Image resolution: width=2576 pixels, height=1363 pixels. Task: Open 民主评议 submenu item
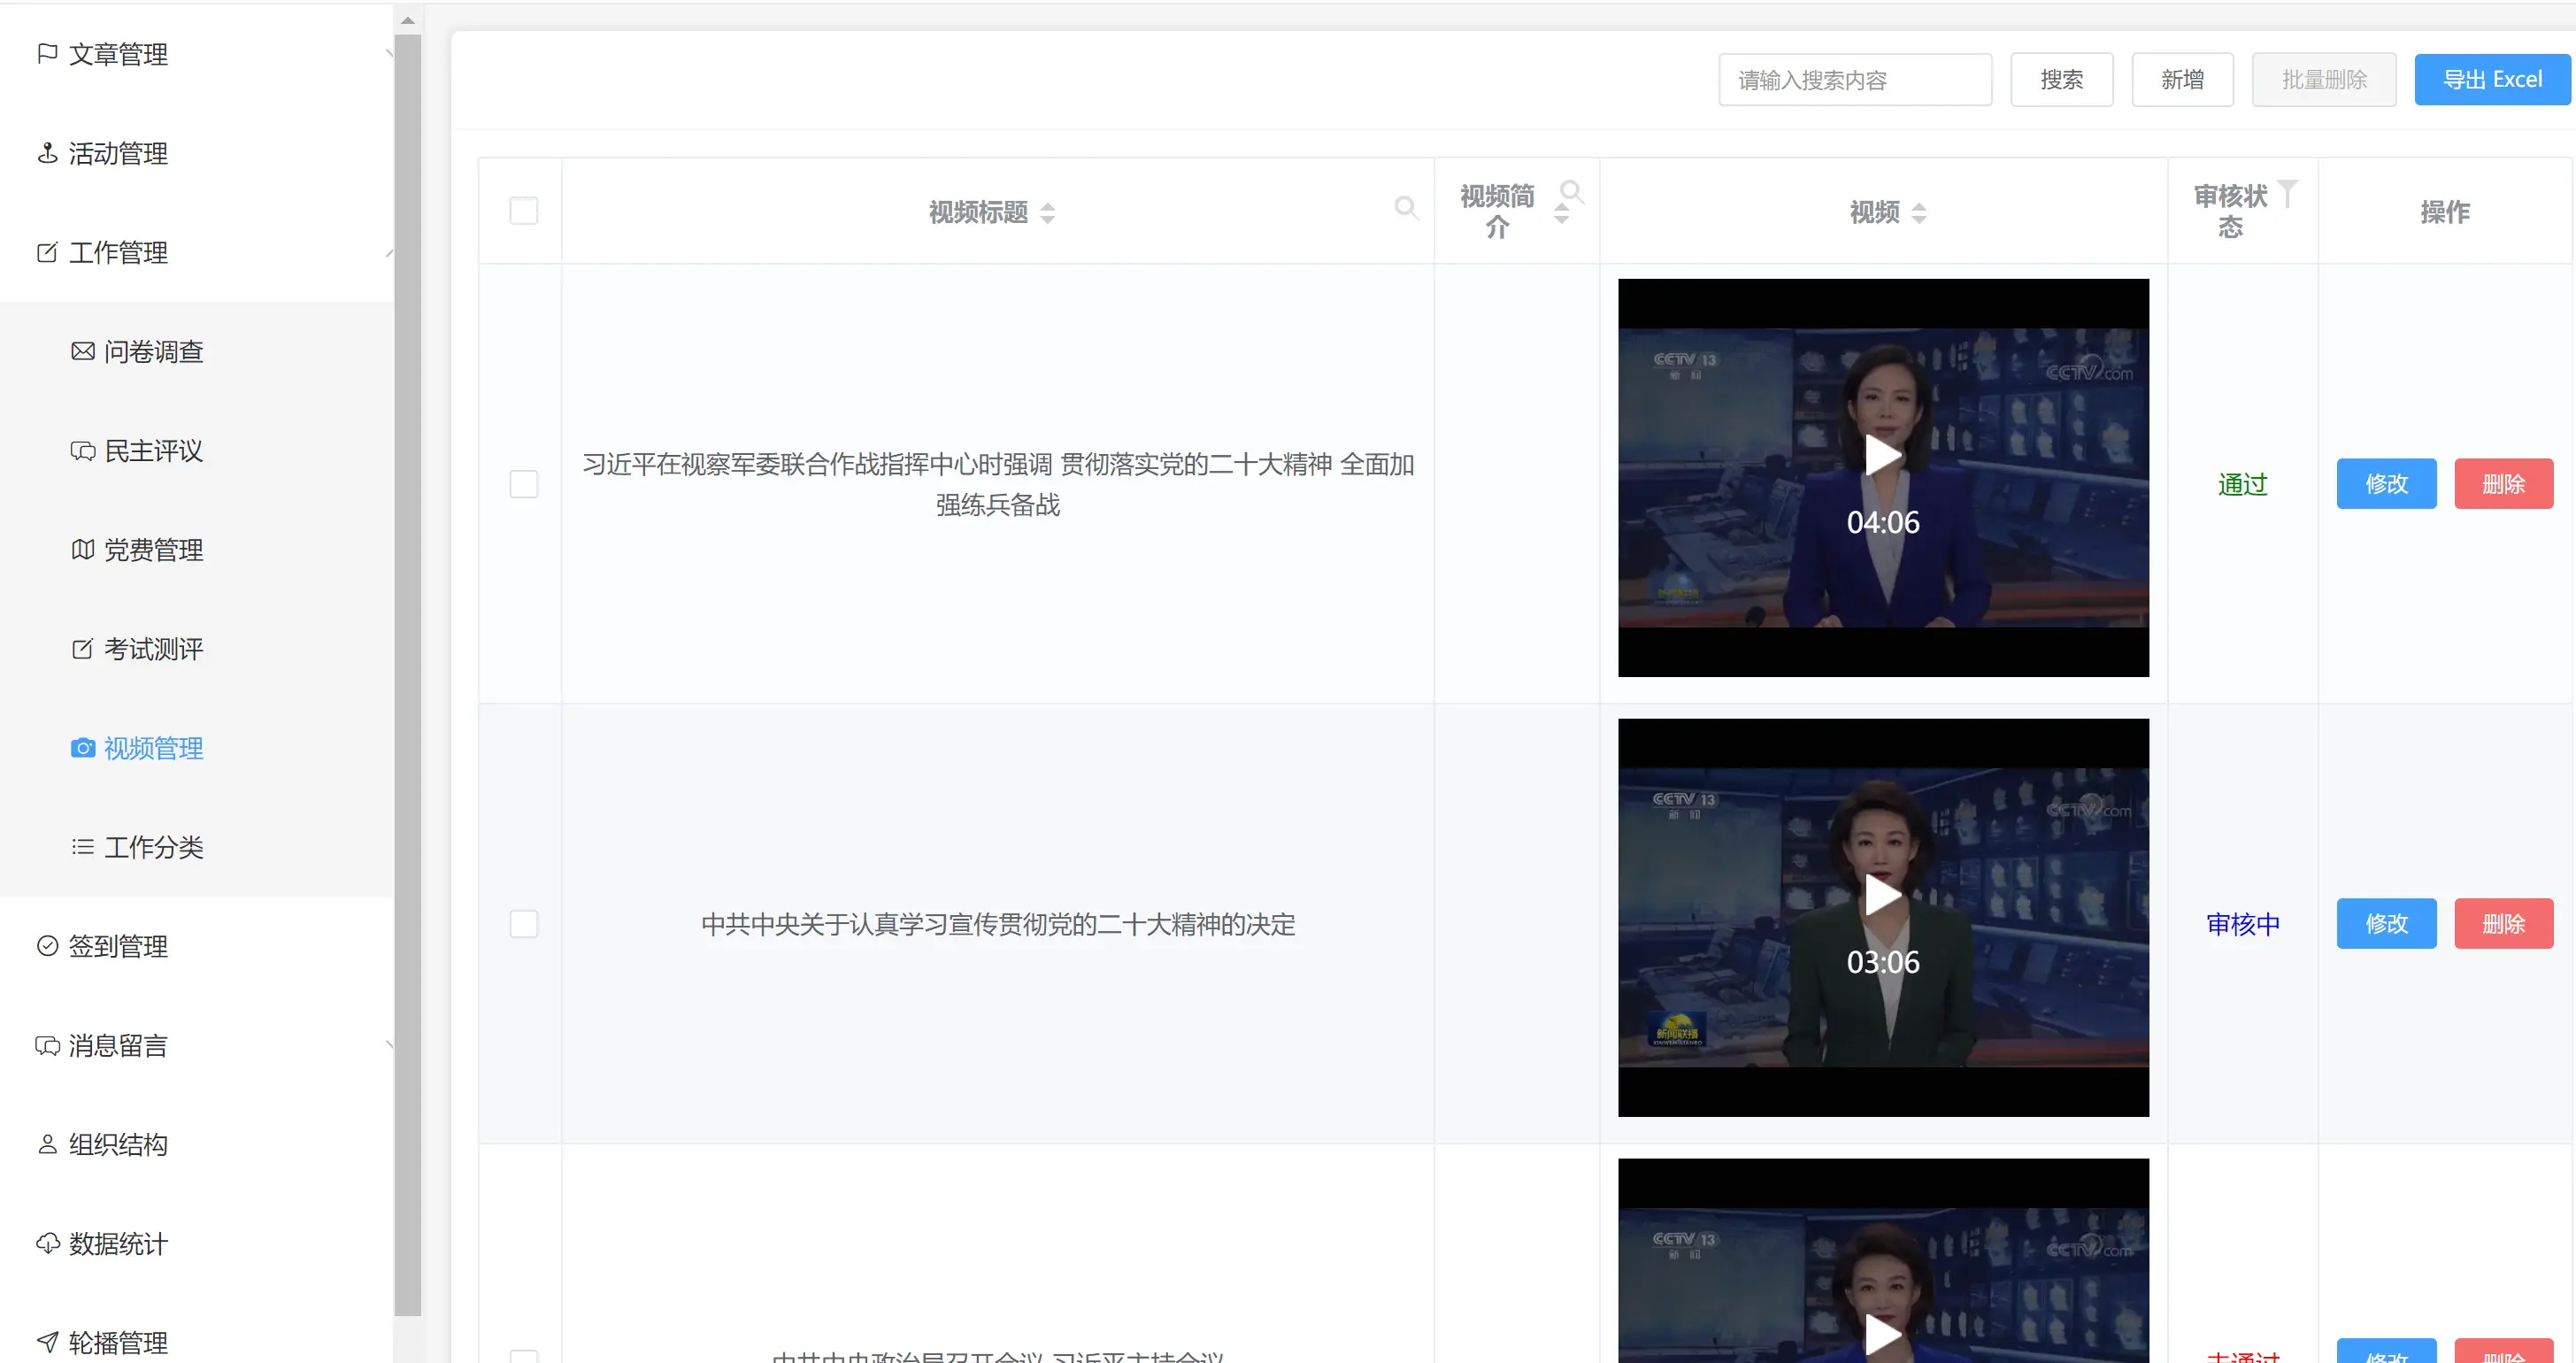pos(154,450)
